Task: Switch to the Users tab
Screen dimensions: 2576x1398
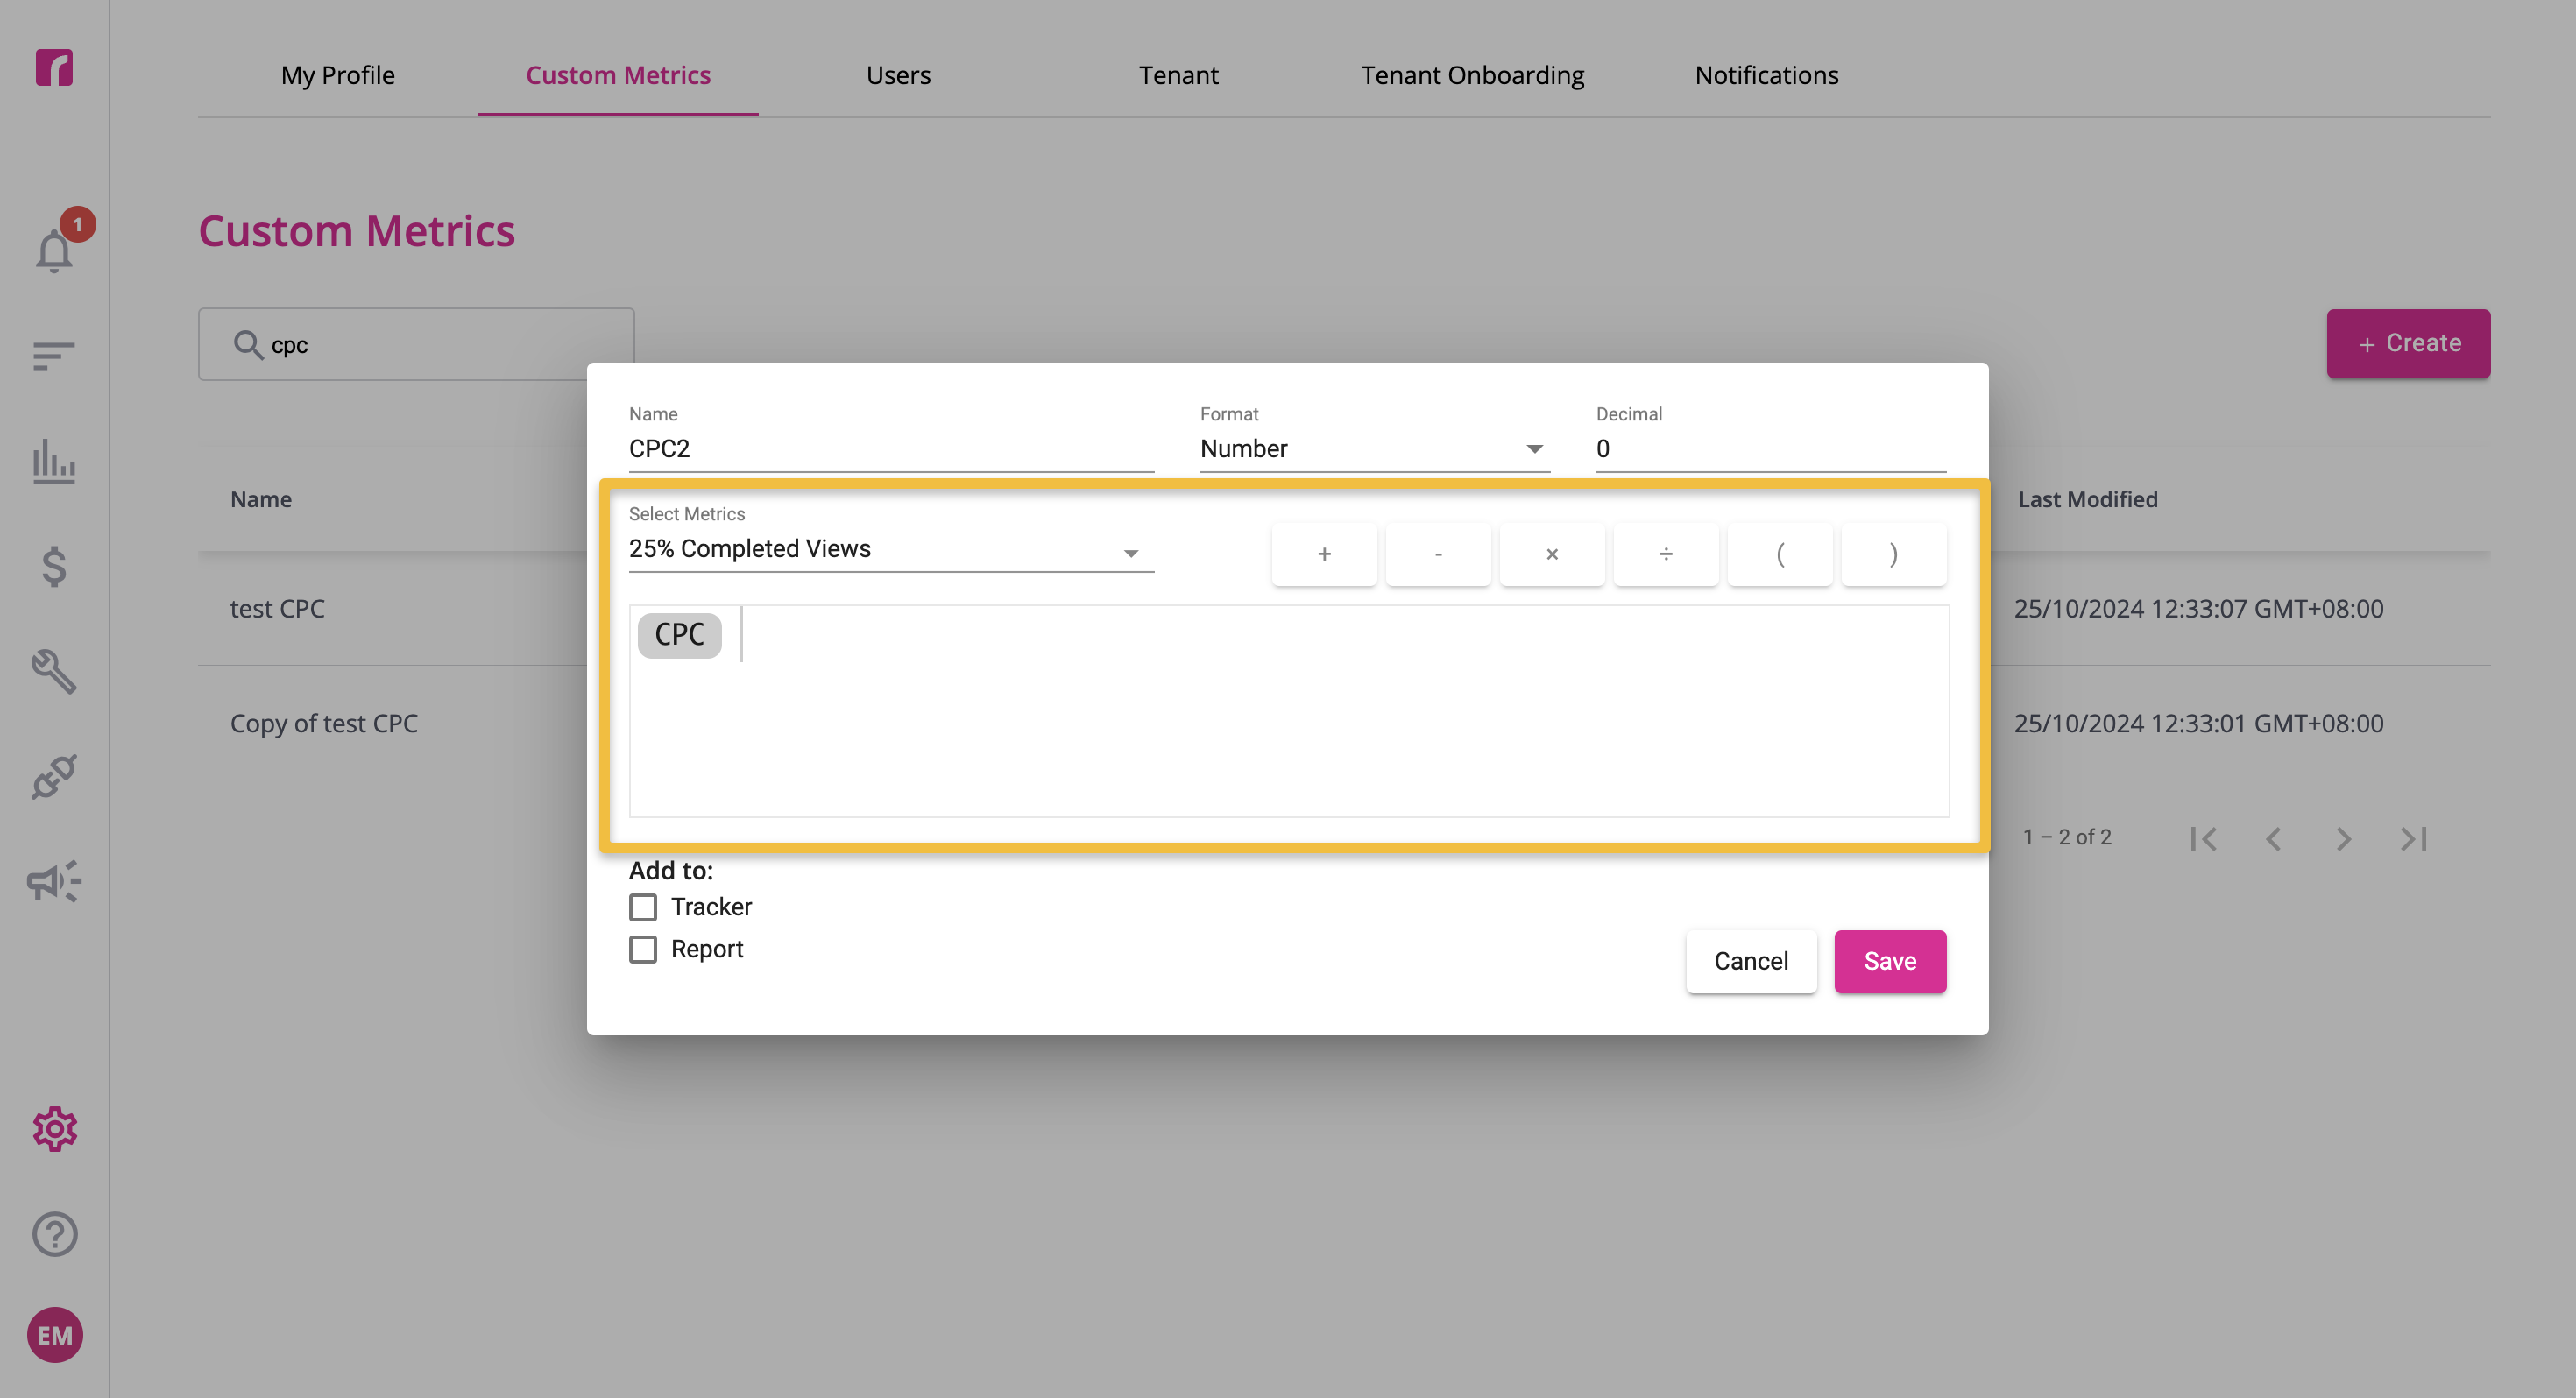Action: coord(898,75)
